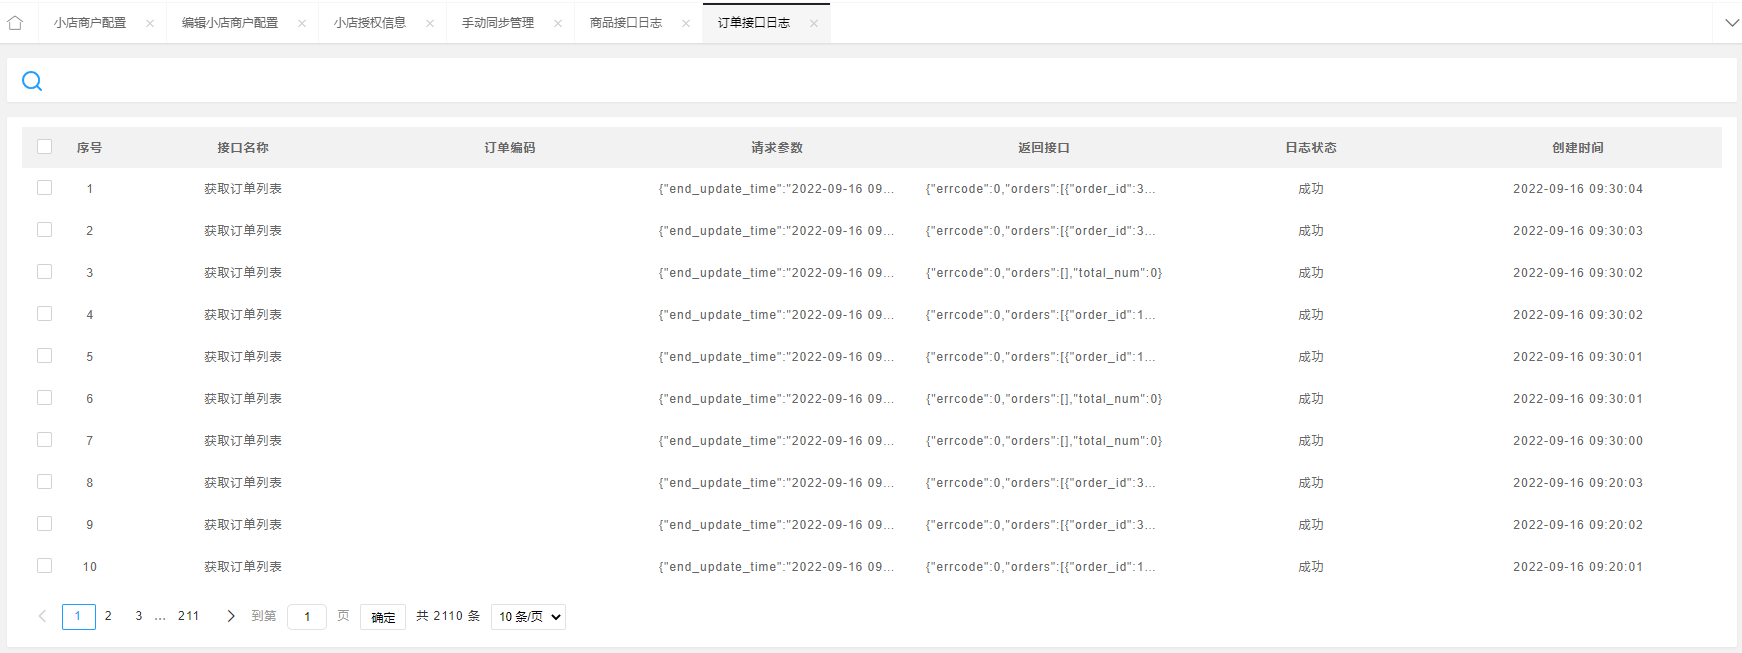Go to previous page arrow
Screen dimensions: 1742x653
coord(42,616)
